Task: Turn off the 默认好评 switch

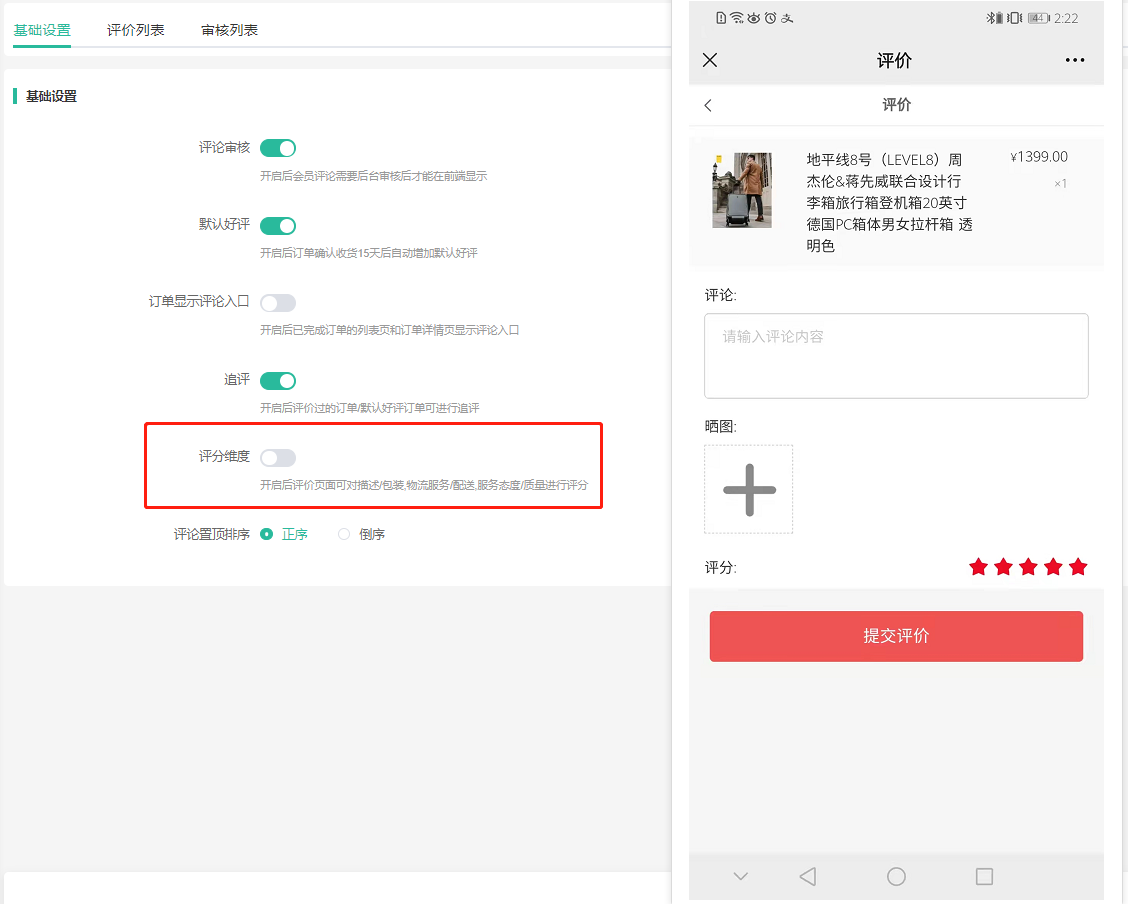Action: 278,226
